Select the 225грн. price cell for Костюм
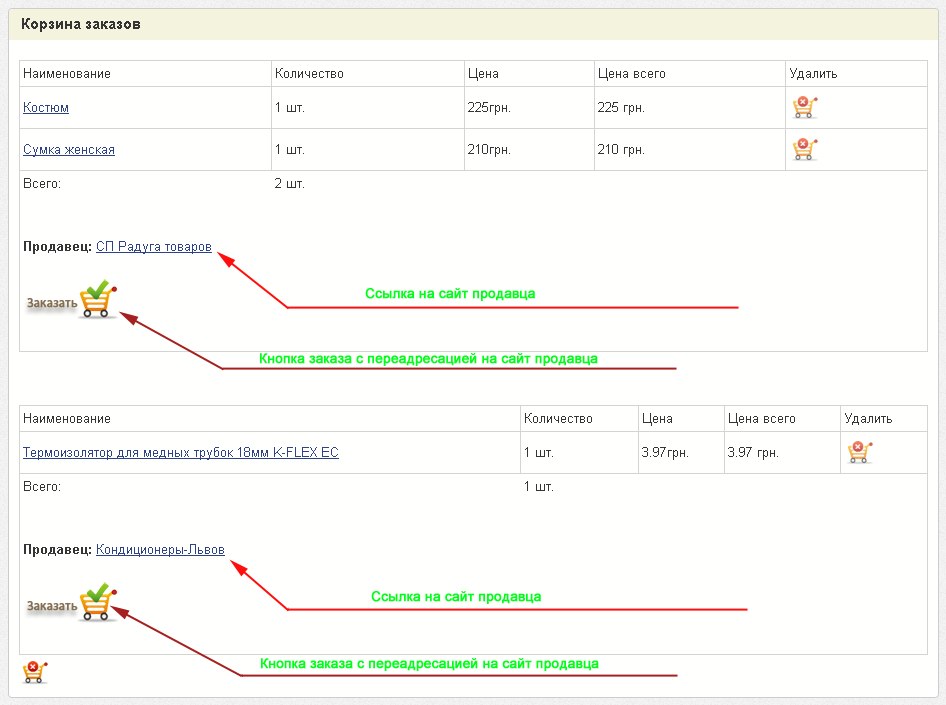This screenshot has width=946, height=705. point(489,108)
